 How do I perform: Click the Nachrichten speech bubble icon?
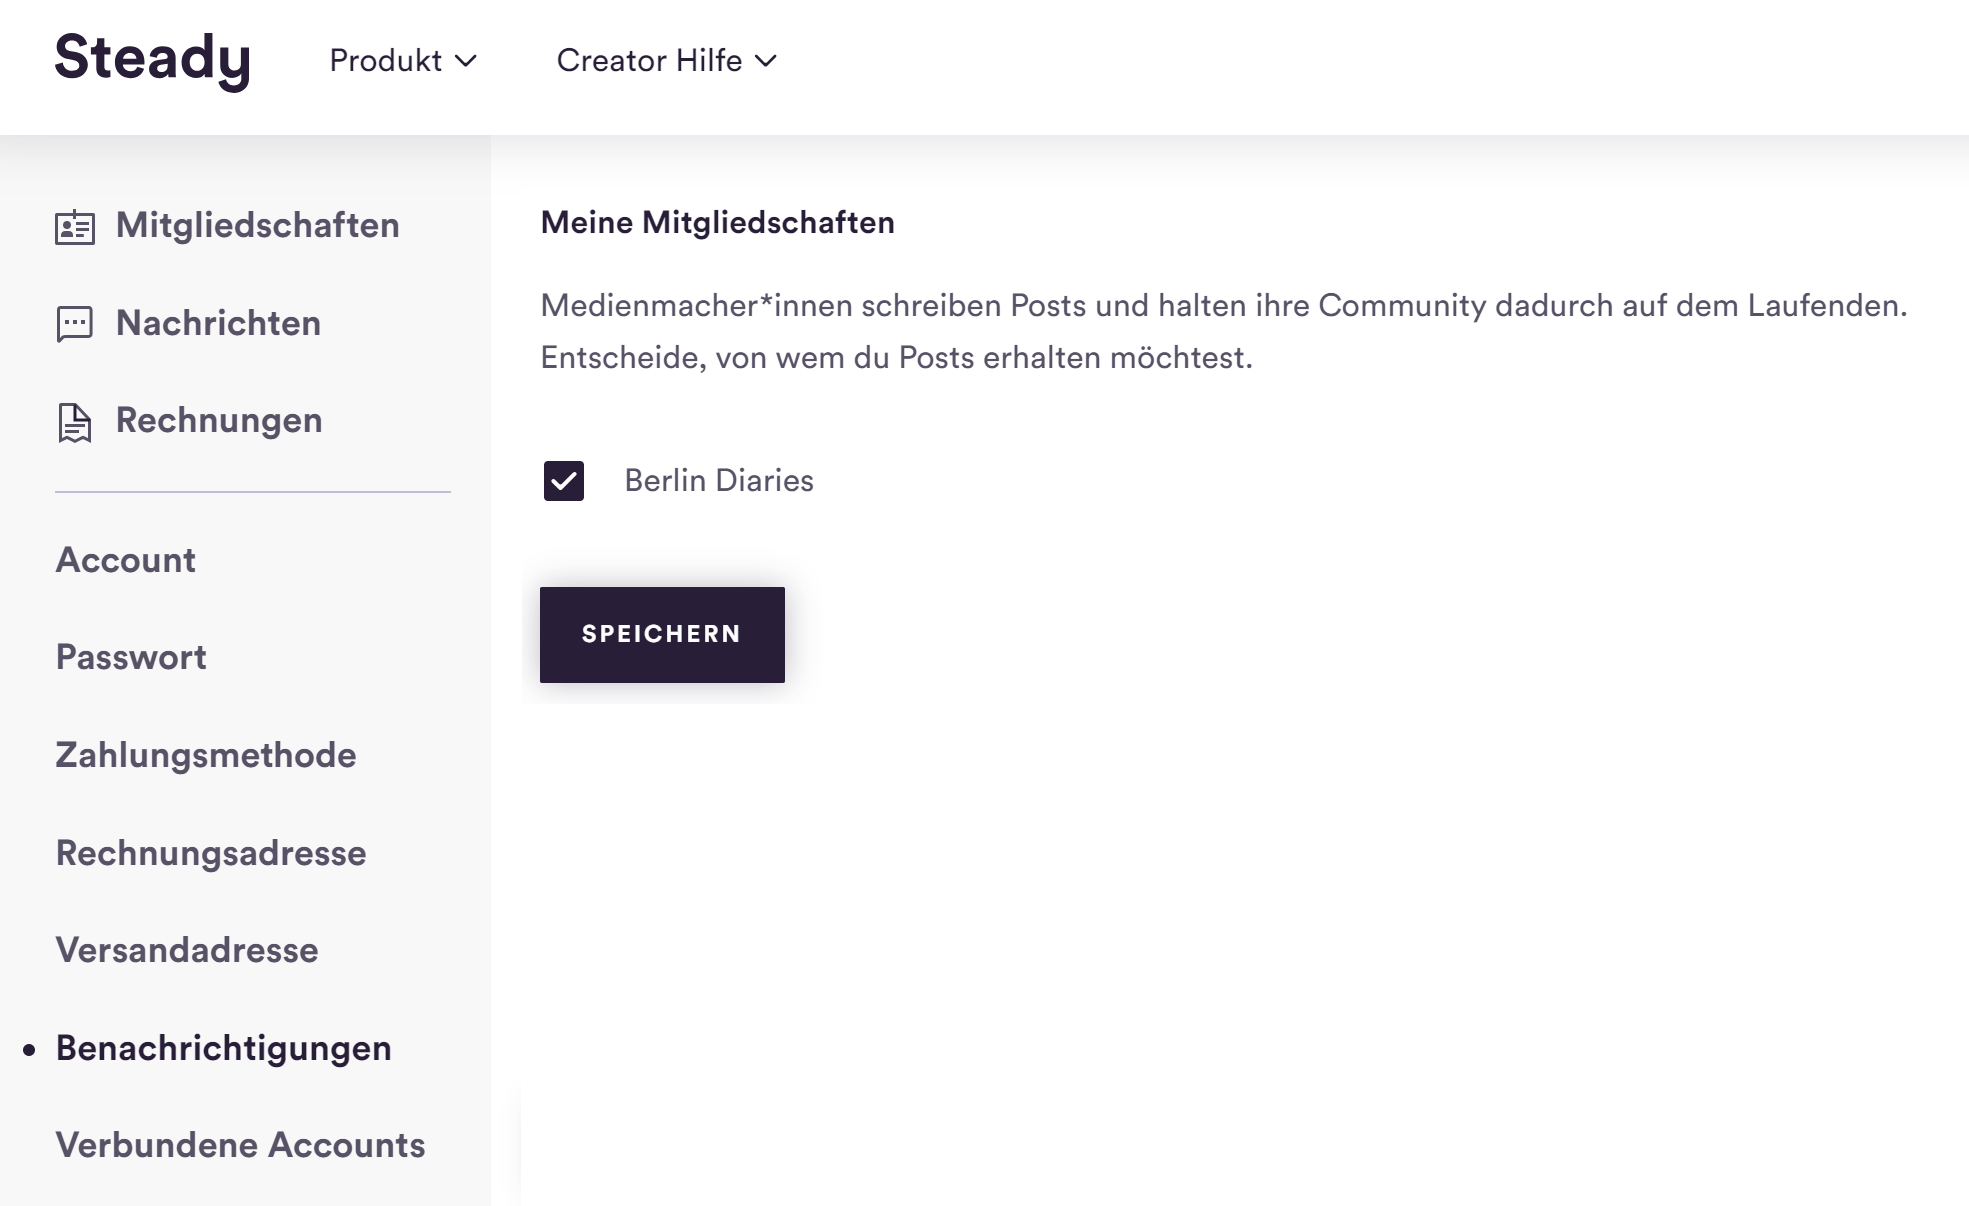pyautogui.click(x=75, y=324)
